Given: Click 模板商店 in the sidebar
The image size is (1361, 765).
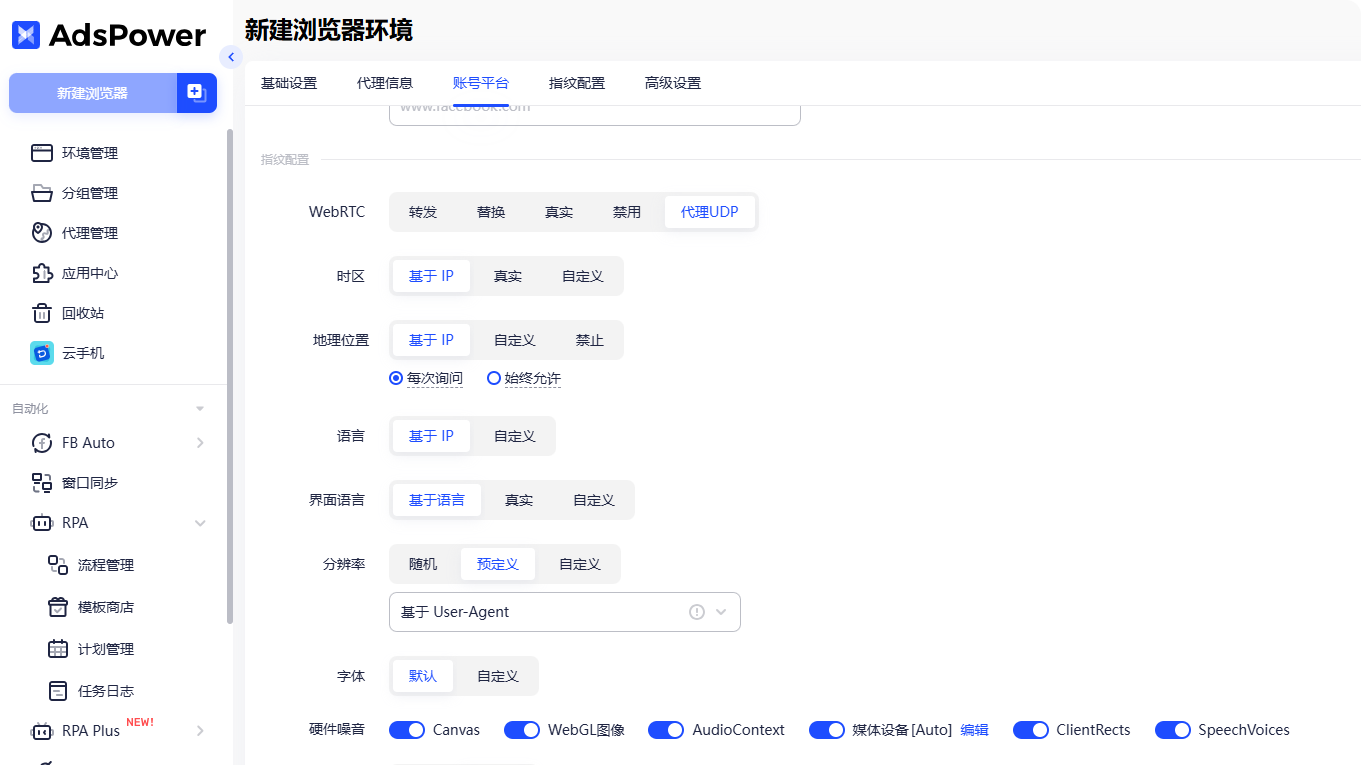Looking at the screenshot, I should tap(106, 607).
